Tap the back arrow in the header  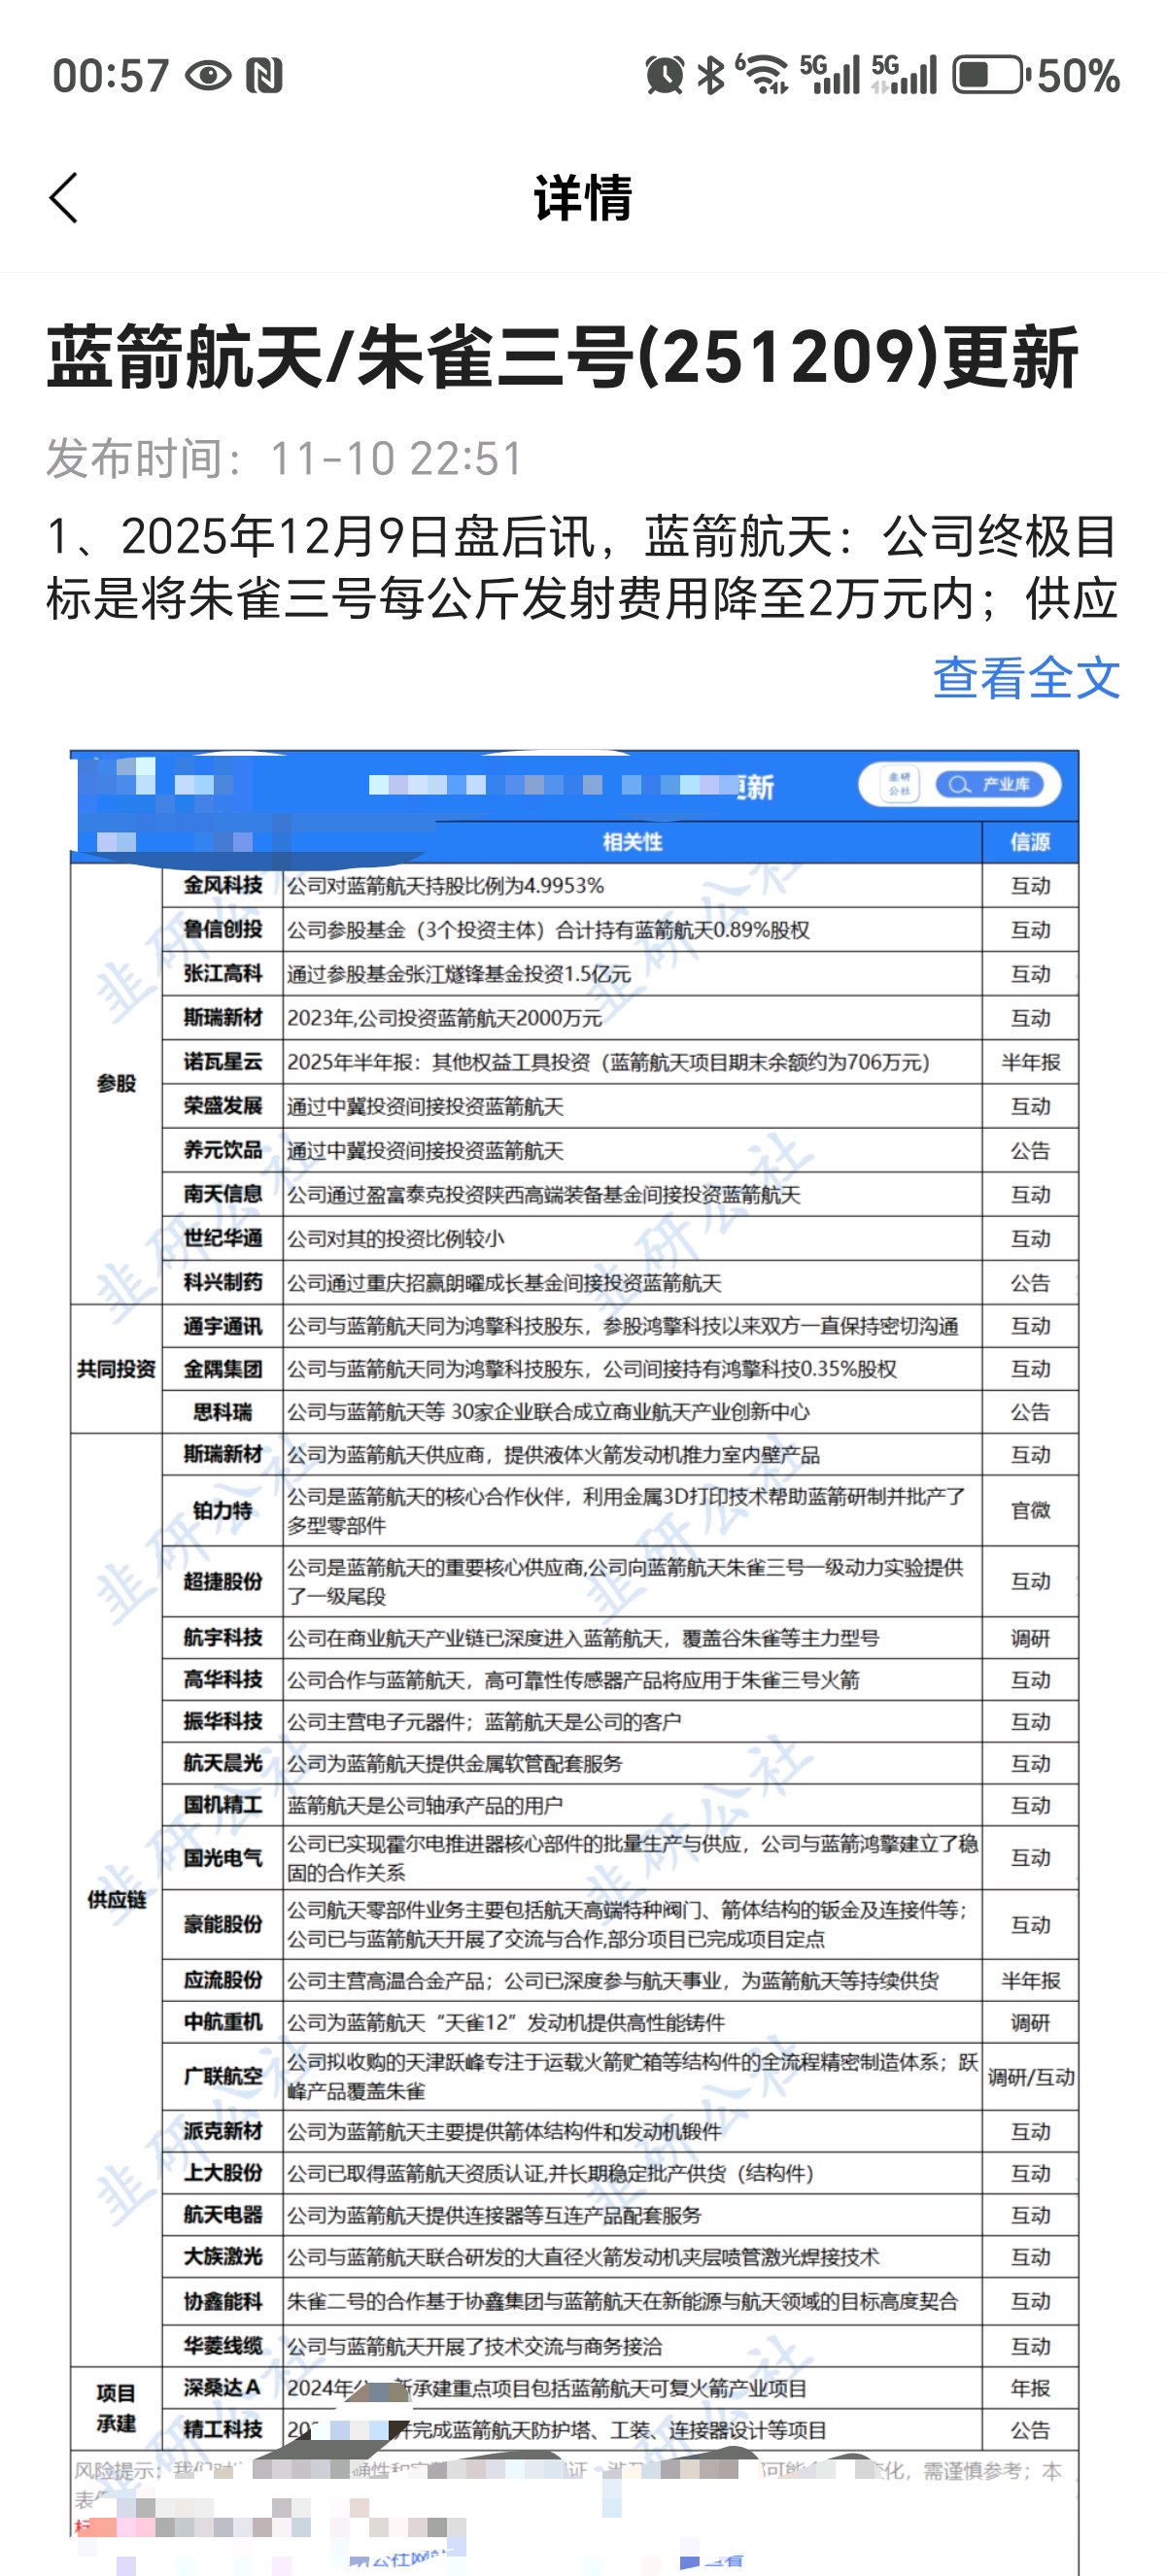pyautogui.click(x=63, y=198)
